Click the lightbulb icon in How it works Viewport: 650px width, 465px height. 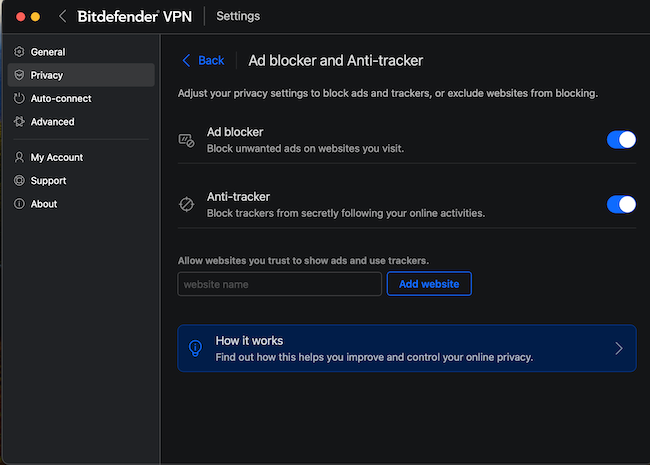195,348
